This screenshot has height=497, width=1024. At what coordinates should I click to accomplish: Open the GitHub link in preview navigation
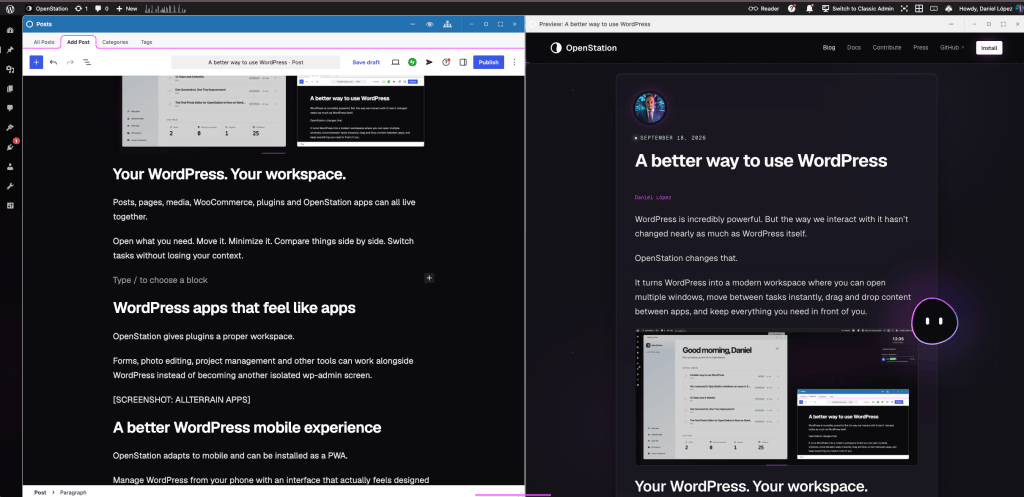click(x=952, y=48)
